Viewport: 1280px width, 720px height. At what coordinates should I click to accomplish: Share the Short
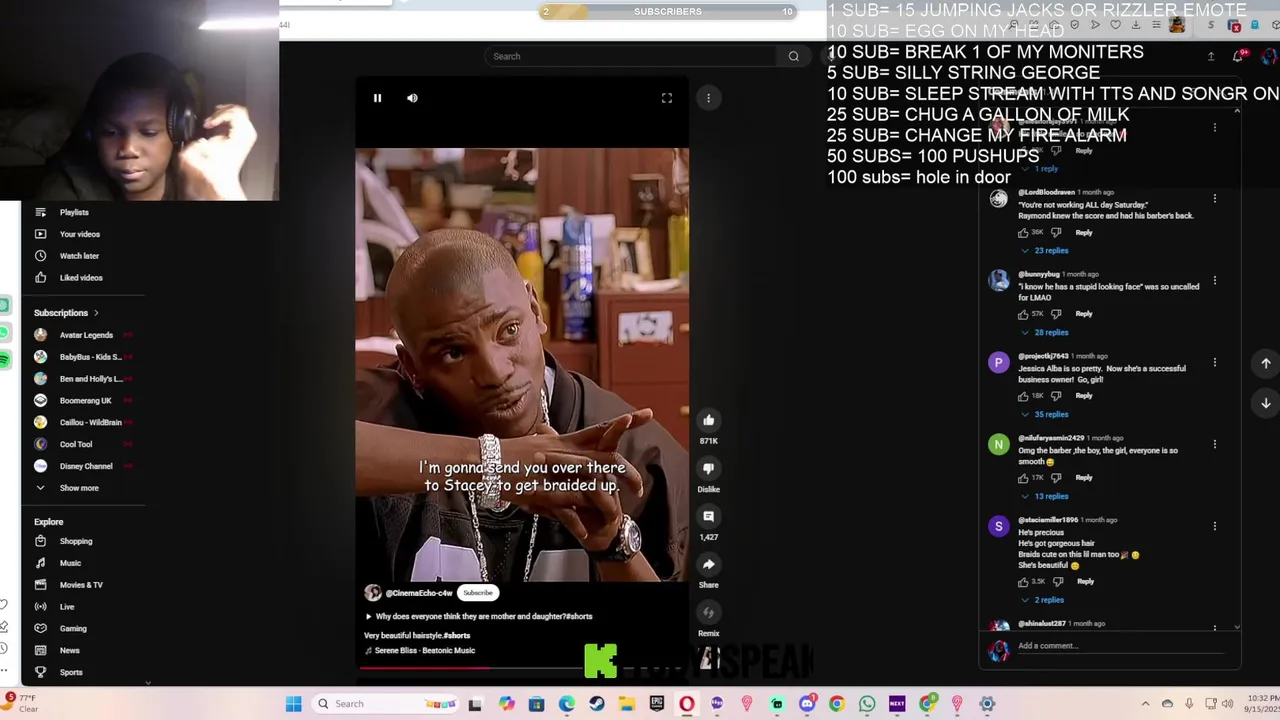708,564
